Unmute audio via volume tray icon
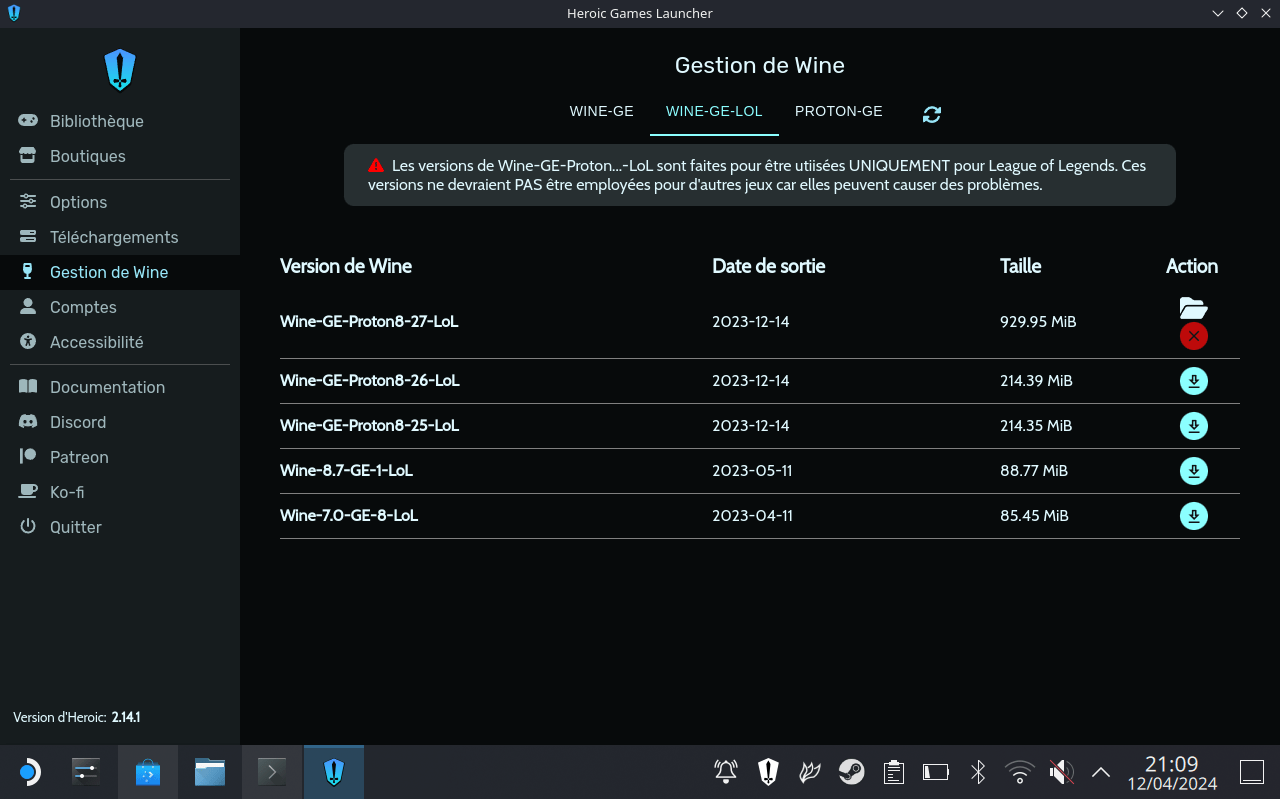 [1061, 772]
